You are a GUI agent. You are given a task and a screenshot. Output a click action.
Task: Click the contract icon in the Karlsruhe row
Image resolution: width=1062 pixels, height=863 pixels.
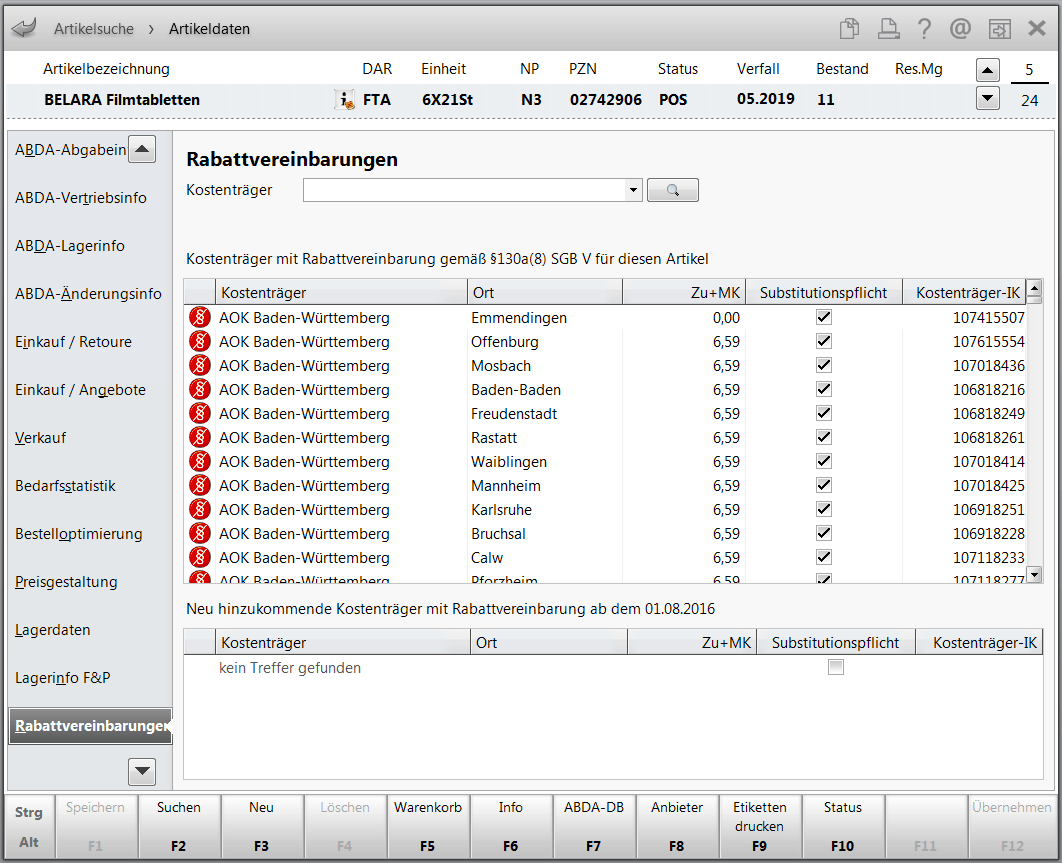pyautogui.click(x=200, y=509)
